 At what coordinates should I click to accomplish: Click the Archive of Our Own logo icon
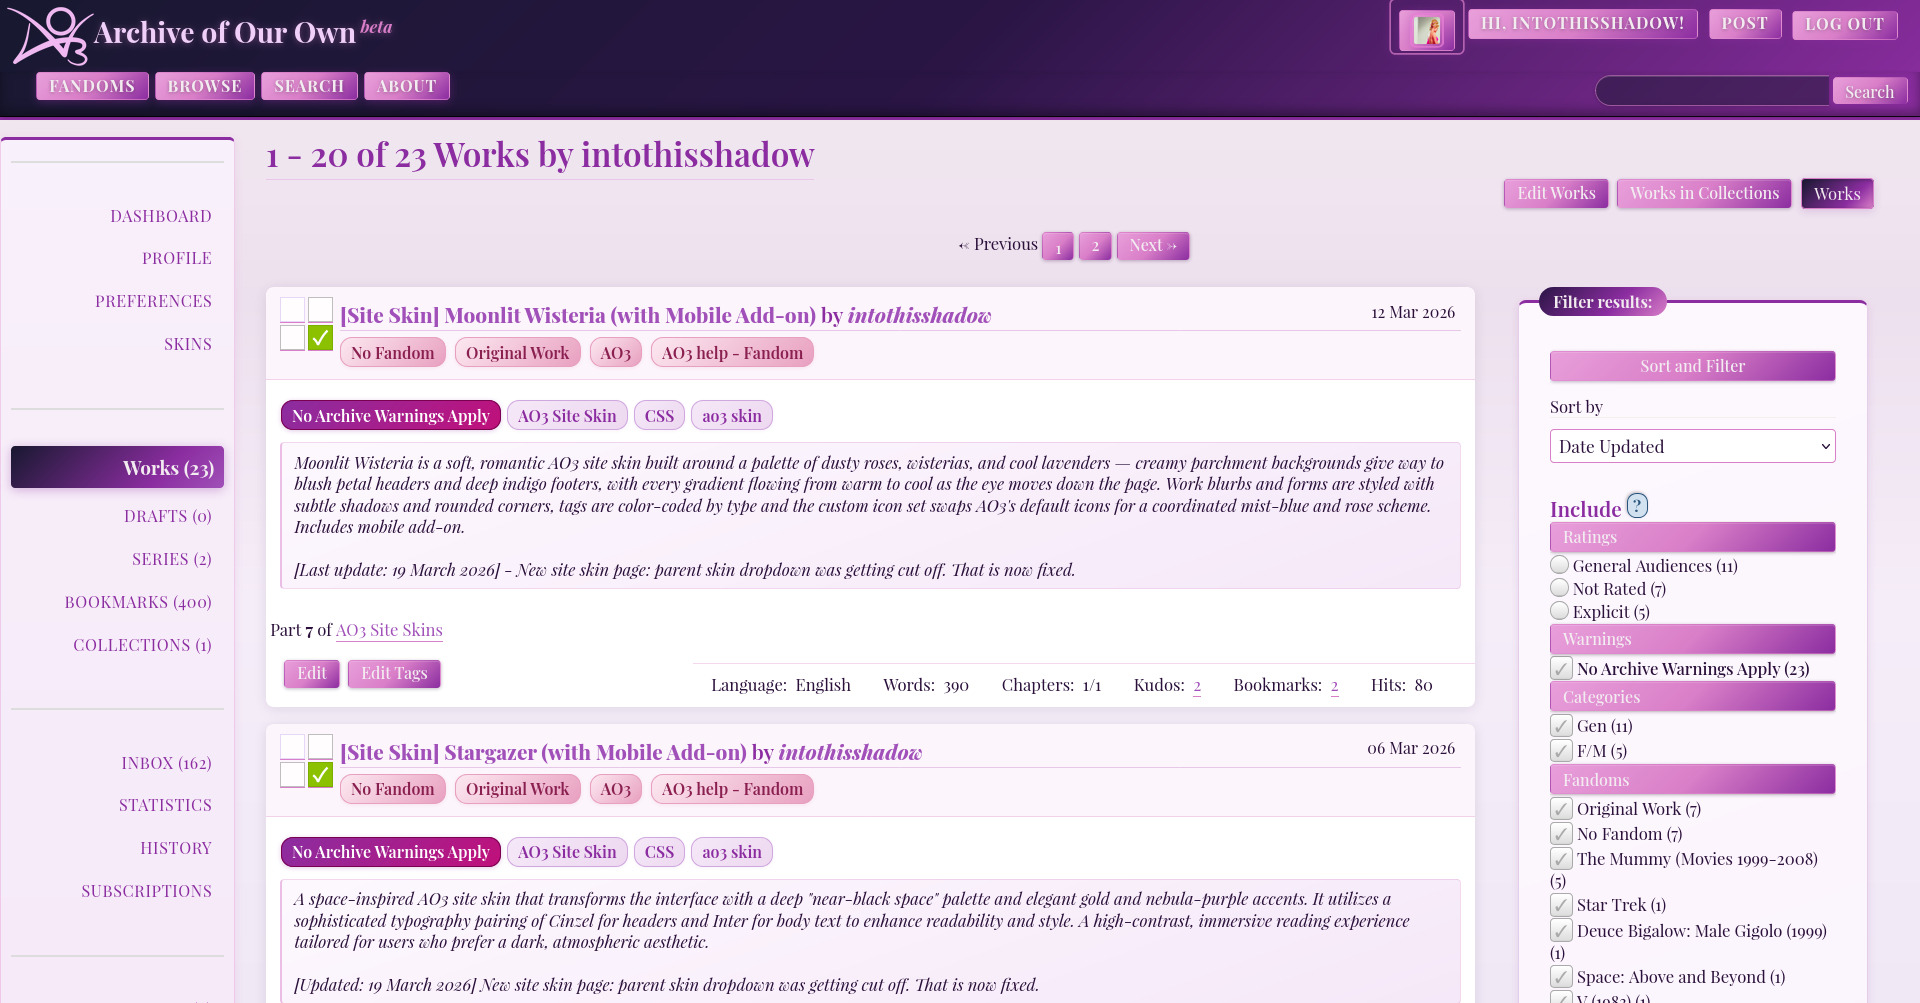pos(50,35)
